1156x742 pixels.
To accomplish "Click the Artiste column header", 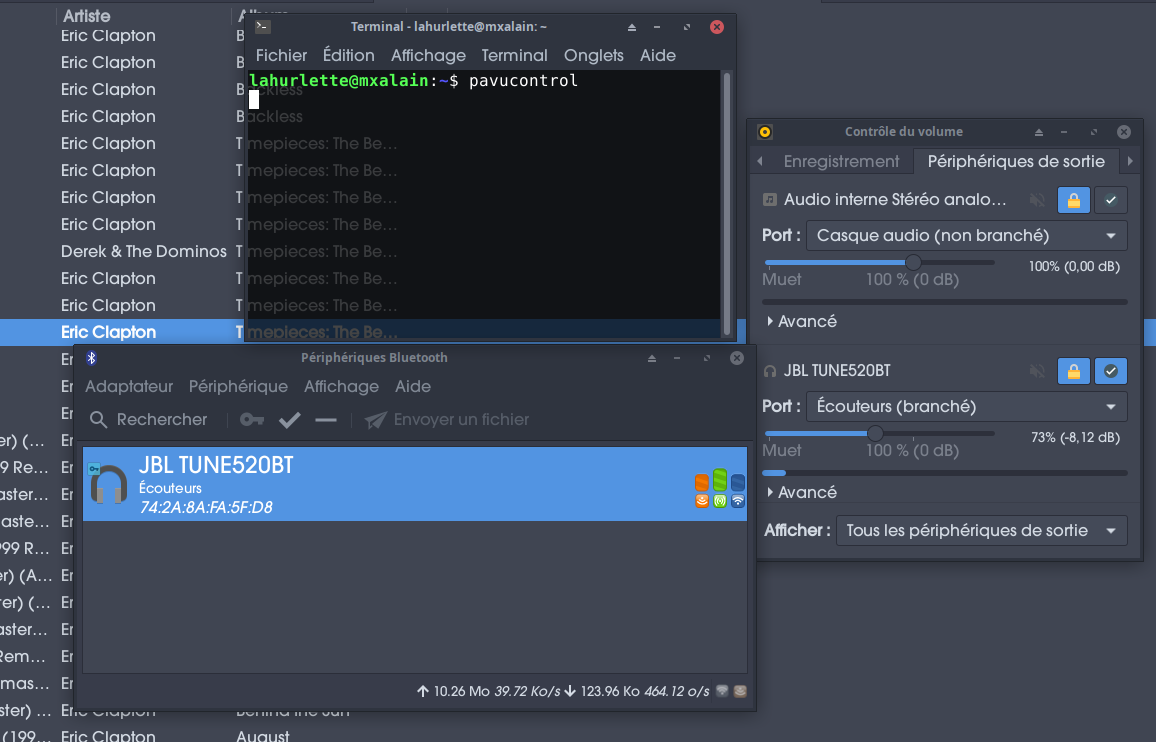I will [86, 15].
